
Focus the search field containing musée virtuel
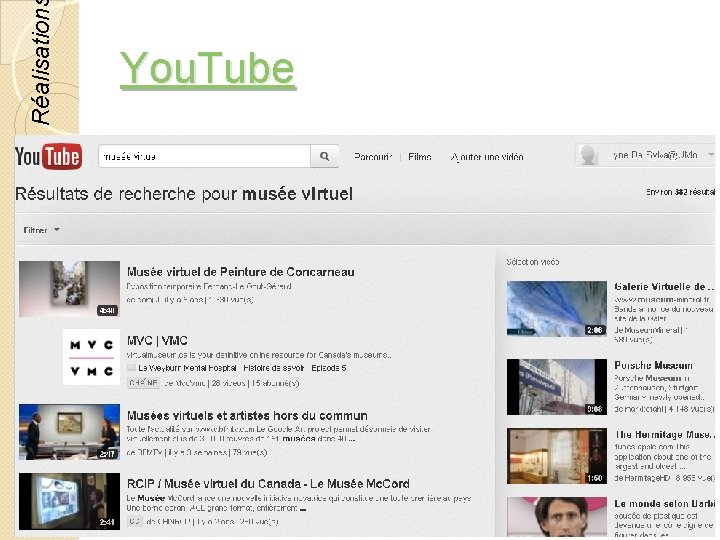click(x=204, y=157)
